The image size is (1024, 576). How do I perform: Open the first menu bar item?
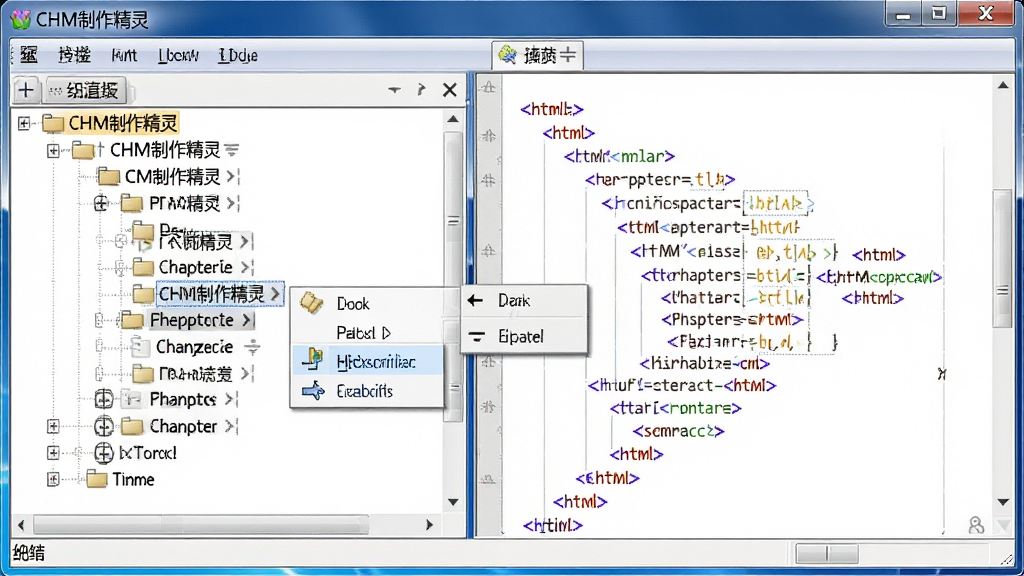(x=29, y=55)
